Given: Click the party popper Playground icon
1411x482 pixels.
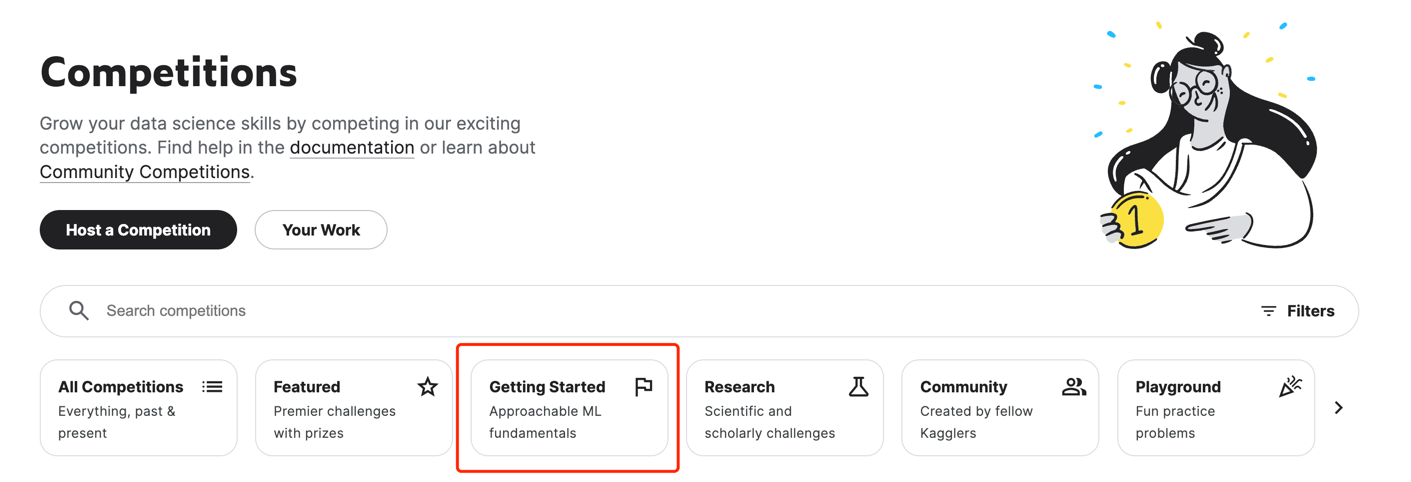Looking at the screenshot, I should click(x=1290, y=387).
